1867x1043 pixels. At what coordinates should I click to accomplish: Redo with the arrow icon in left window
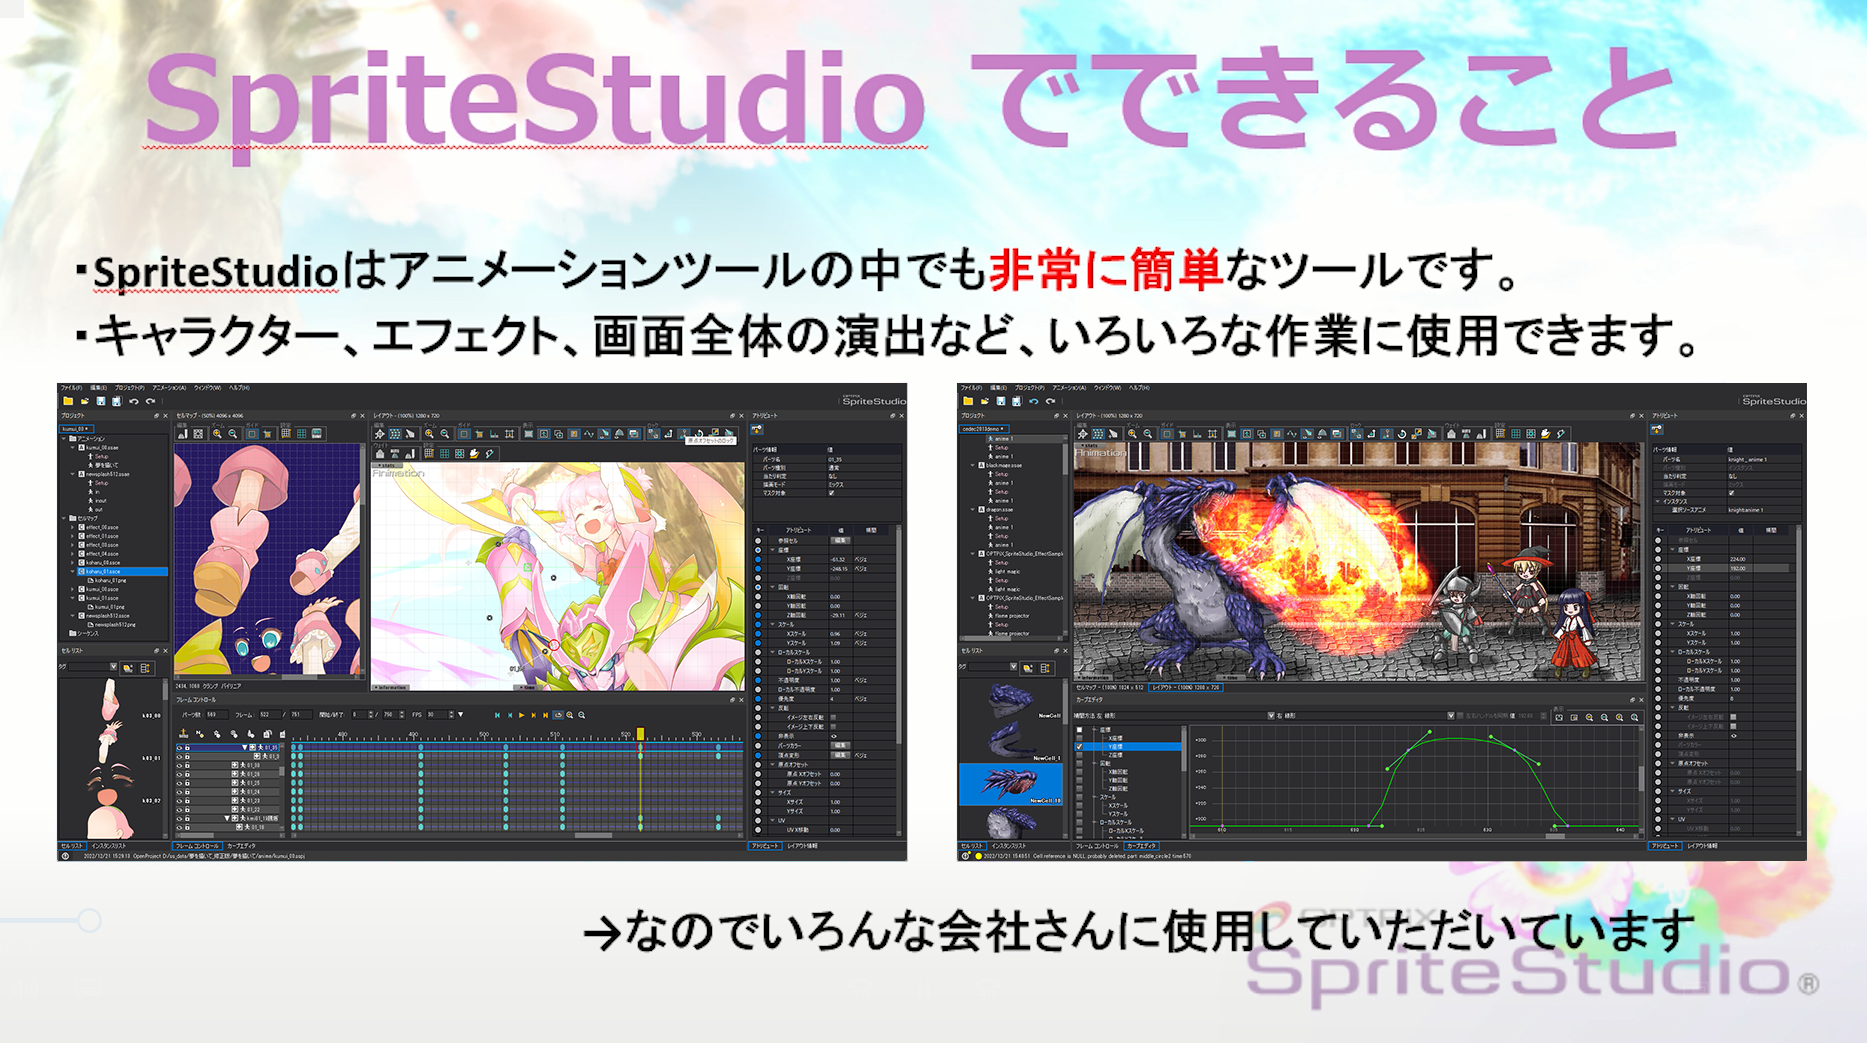(x=150, y=401)
